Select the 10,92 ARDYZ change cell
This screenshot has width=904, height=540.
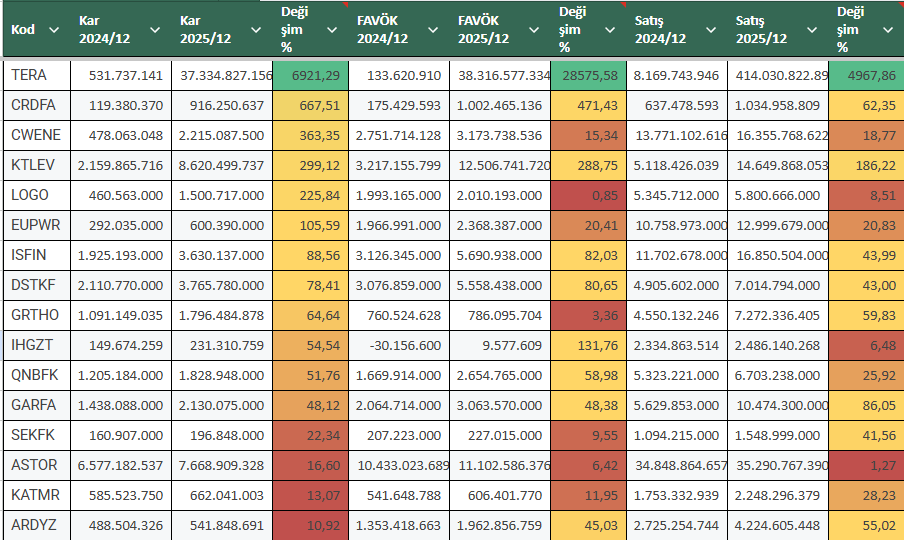(310, 525)
